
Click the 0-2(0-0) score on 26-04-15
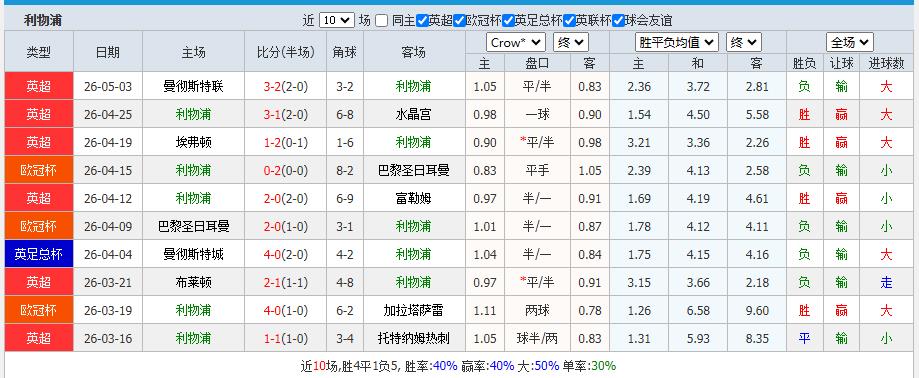pyautogui.click(x=286, y=171)
